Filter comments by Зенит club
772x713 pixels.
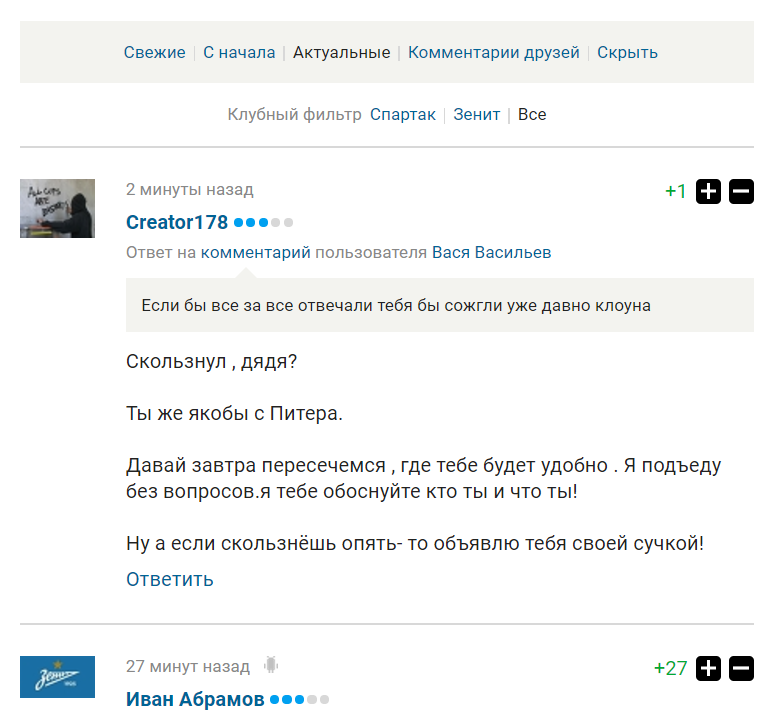point(477,114)
